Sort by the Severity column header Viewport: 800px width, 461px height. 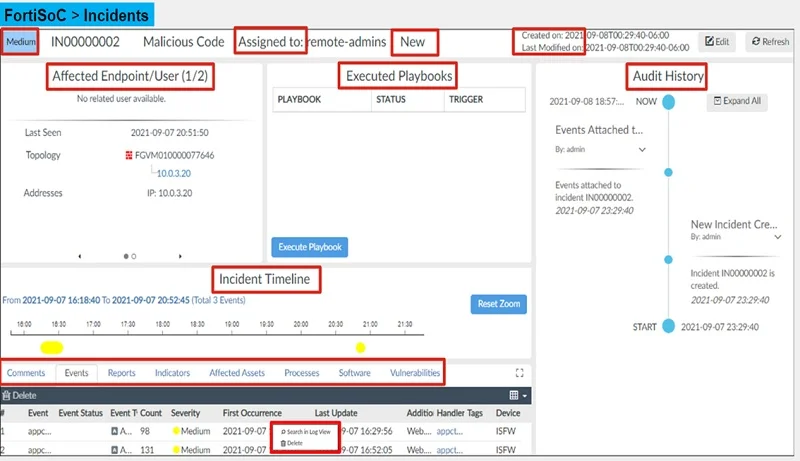[x=185, y=413]
